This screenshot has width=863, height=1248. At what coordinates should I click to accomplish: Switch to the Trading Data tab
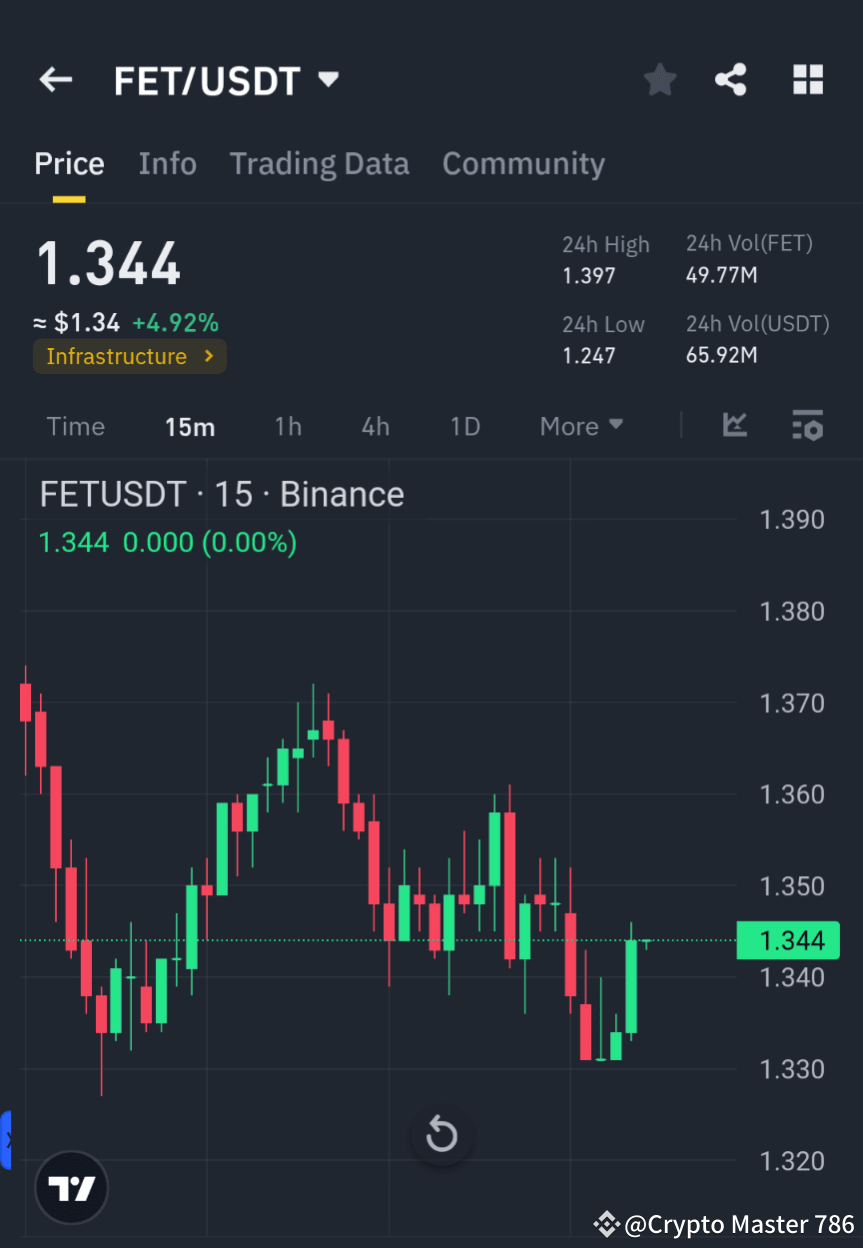click(x=319, y=163)
